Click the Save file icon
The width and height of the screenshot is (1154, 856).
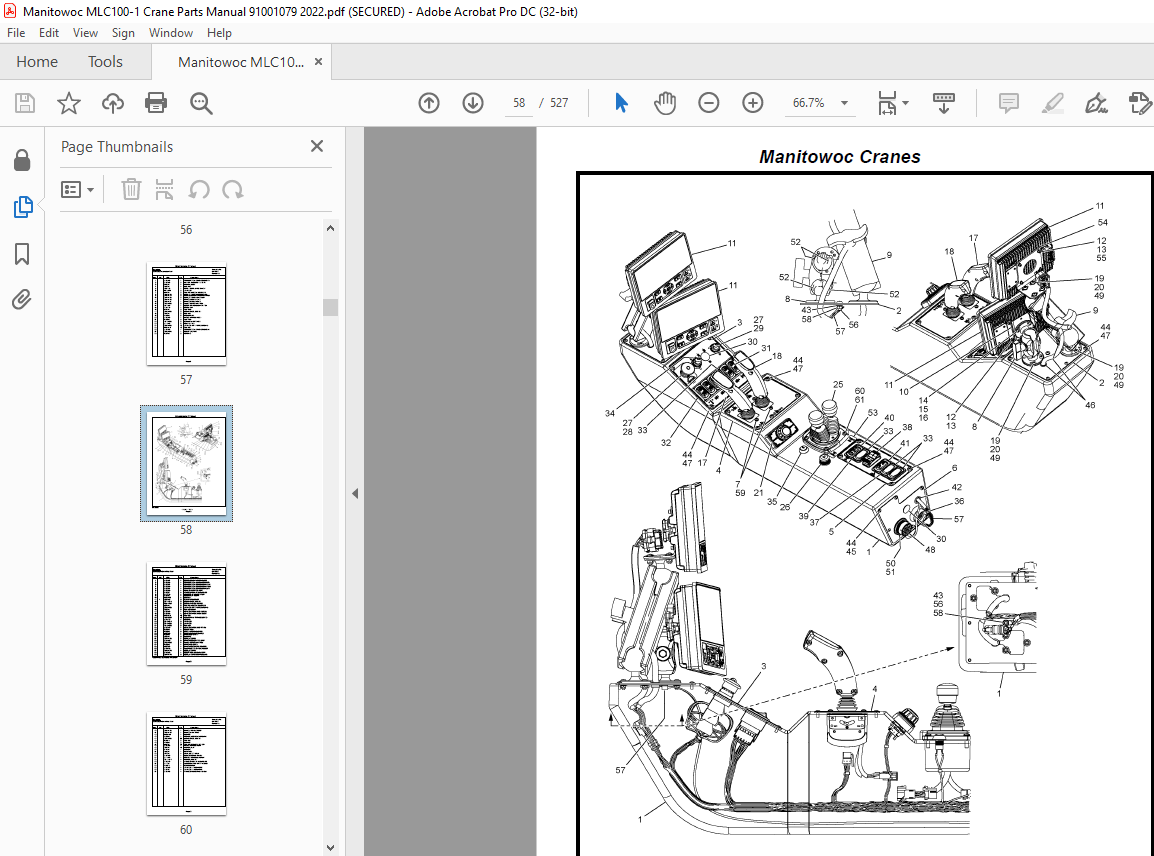coord(25,103)
